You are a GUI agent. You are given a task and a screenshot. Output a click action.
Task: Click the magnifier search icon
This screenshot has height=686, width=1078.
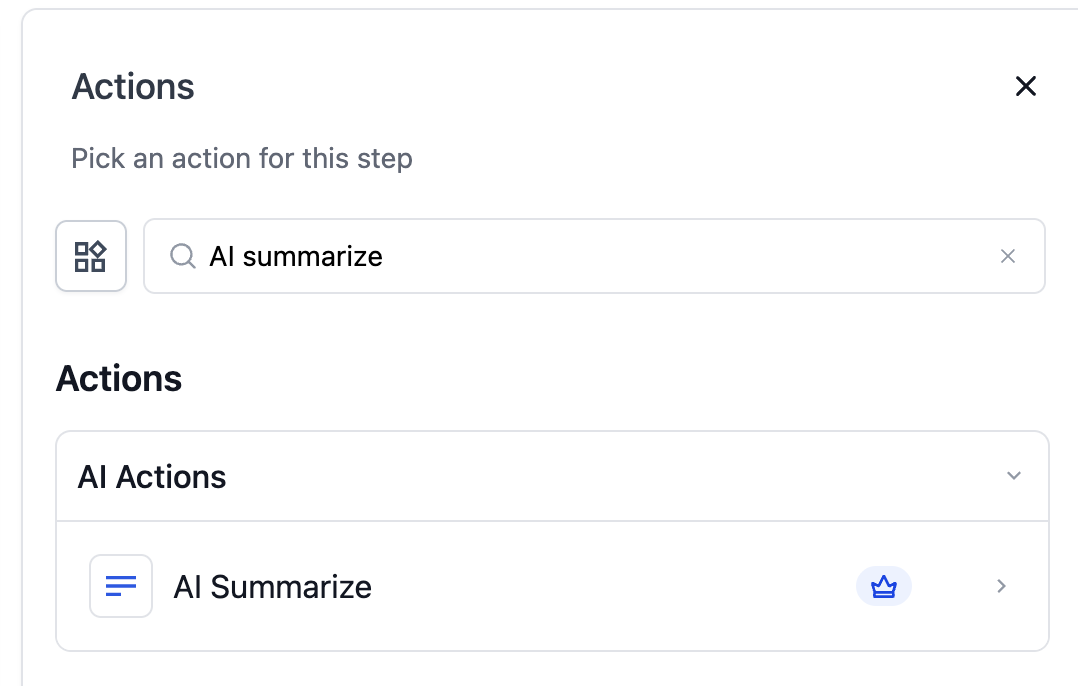point(182,256)
